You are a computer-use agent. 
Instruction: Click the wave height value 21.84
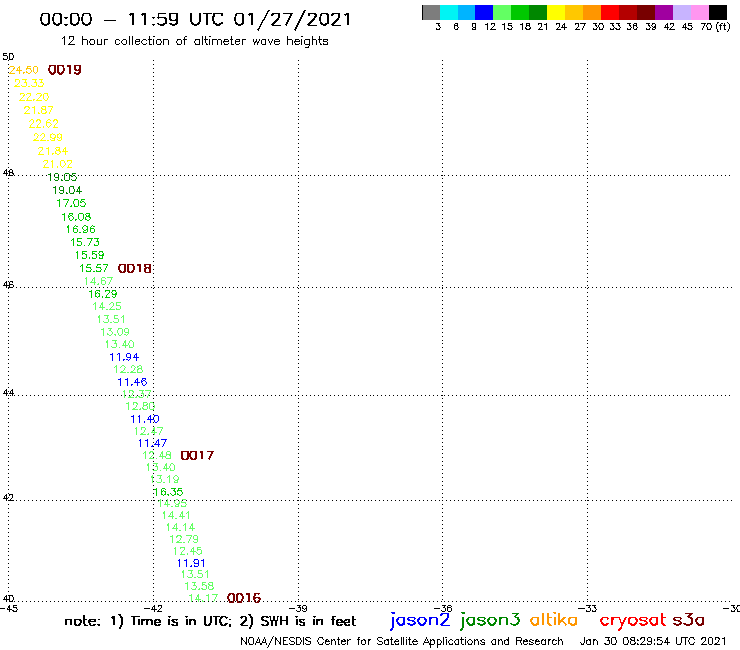pos(53,152)
